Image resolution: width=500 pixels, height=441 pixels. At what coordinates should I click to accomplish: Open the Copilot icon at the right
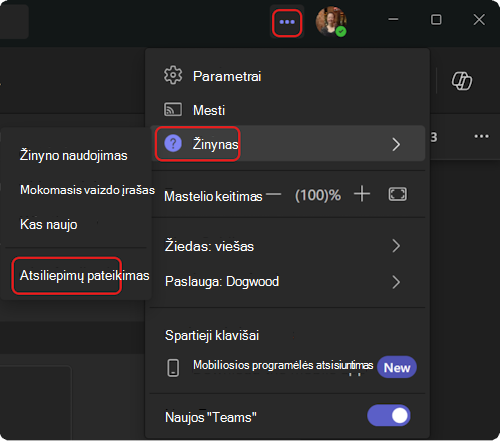point(462,81)
